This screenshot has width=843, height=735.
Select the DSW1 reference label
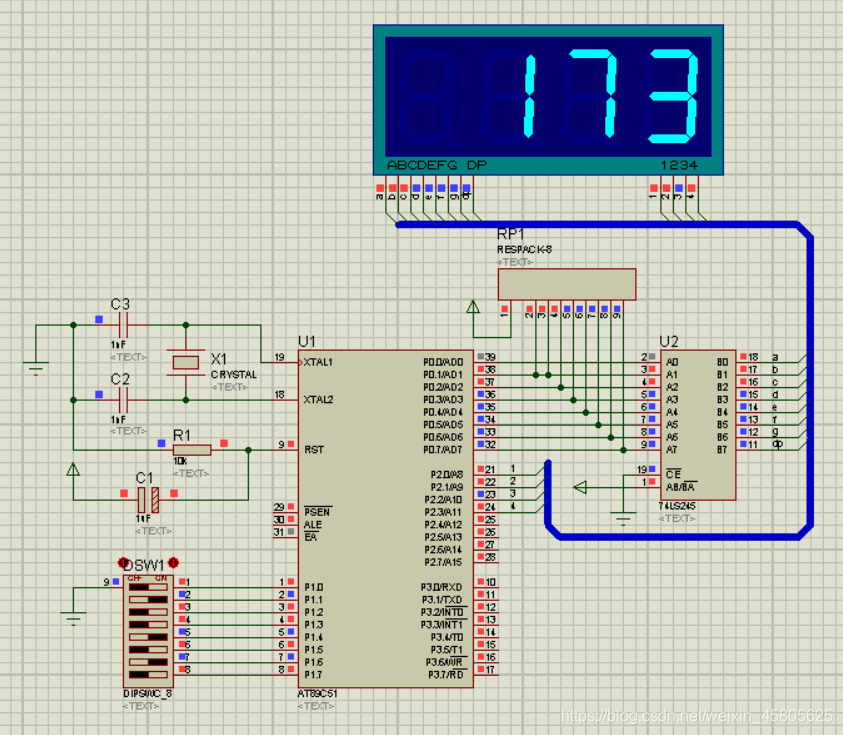point(144,566)
